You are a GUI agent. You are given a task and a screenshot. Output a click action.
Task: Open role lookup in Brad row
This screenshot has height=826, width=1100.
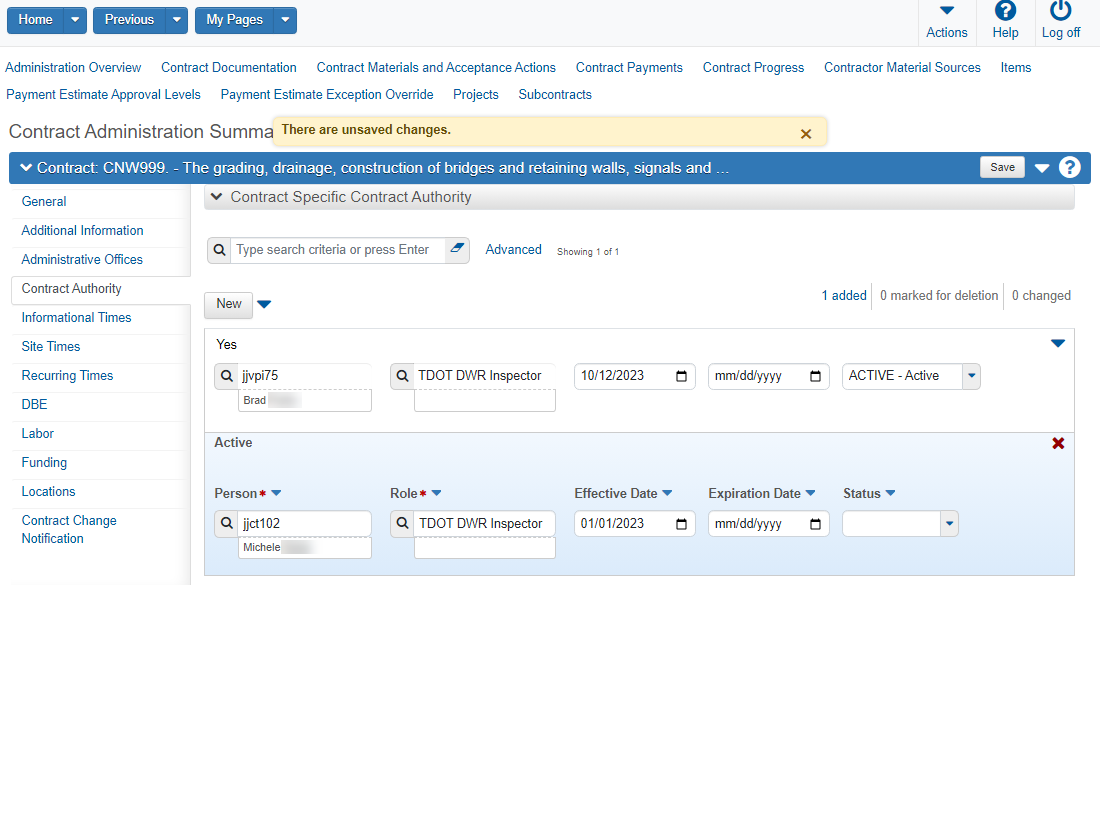point(402,376)
